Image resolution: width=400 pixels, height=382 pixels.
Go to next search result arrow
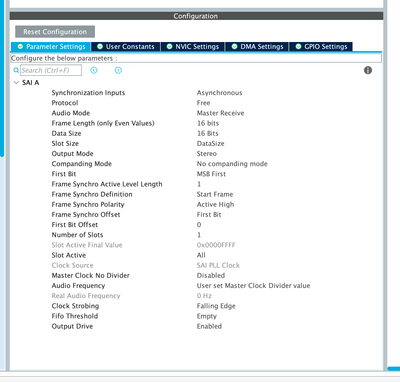click(118, 70)
